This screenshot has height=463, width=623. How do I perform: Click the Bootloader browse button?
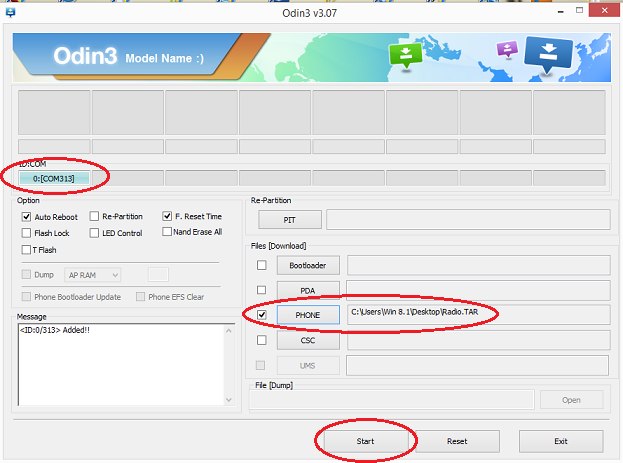click(x=308, y=265)
